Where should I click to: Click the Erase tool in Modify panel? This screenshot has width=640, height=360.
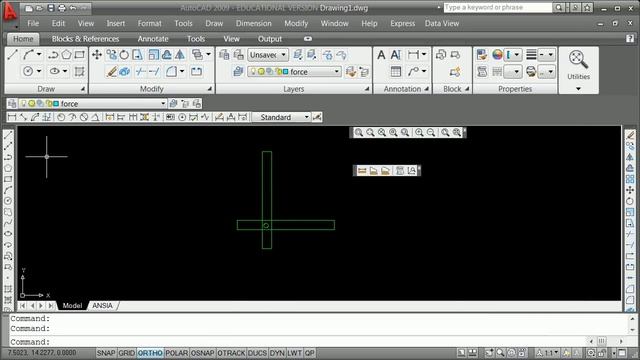pos(111,72)
